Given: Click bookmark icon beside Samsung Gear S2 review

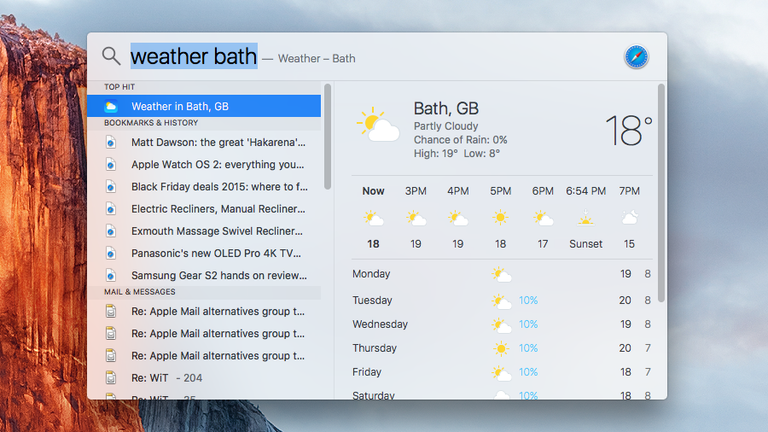Looking at the screenshot, I should click(x=111, y=276).
